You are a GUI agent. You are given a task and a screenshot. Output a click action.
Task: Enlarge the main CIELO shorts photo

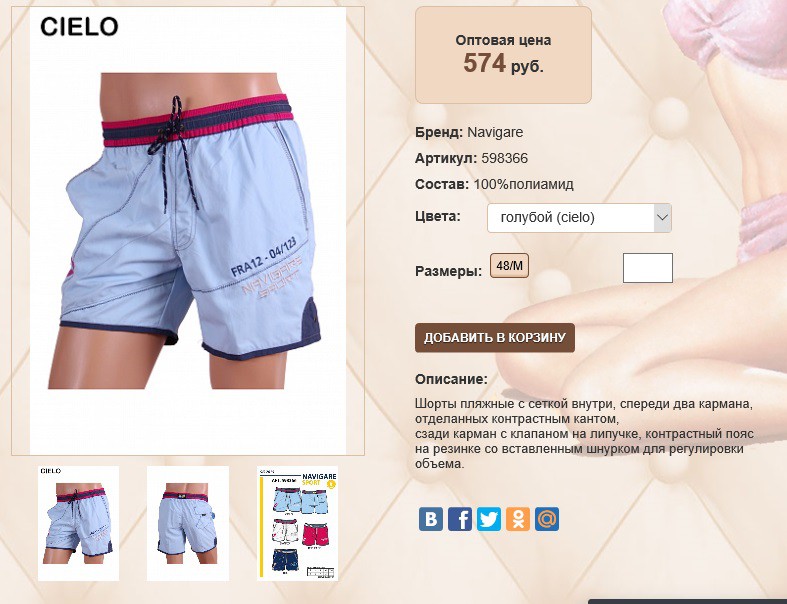[188, 231]
